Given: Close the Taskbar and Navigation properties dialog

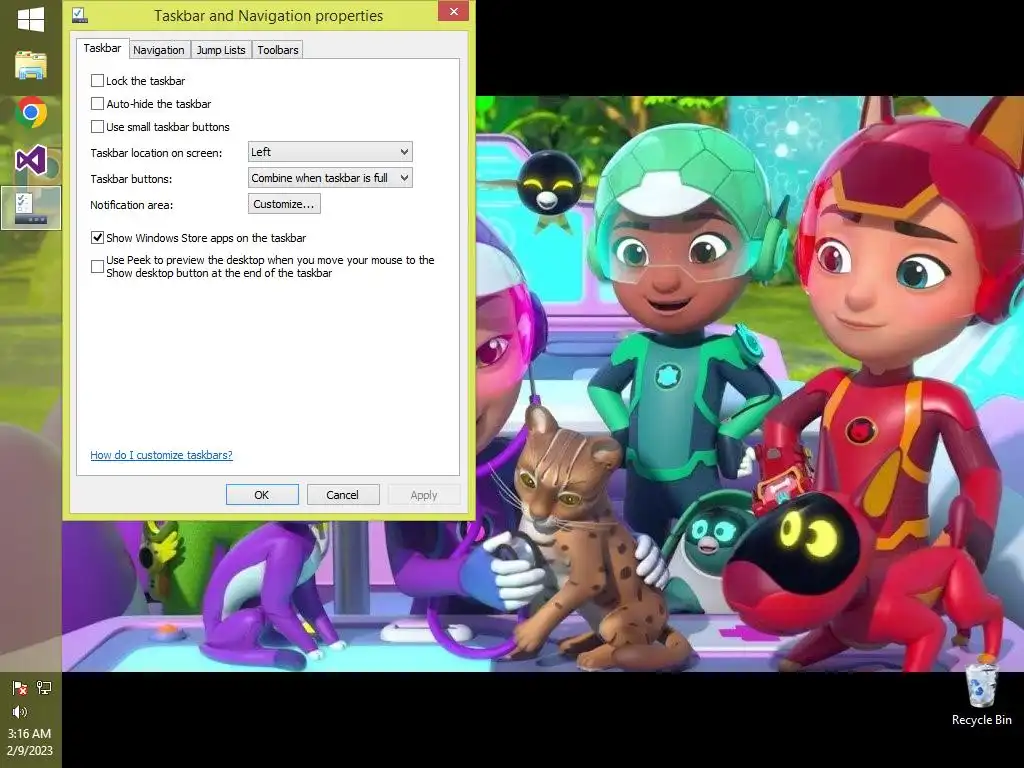Looking at the screenshot, I should tap(453, 11).
